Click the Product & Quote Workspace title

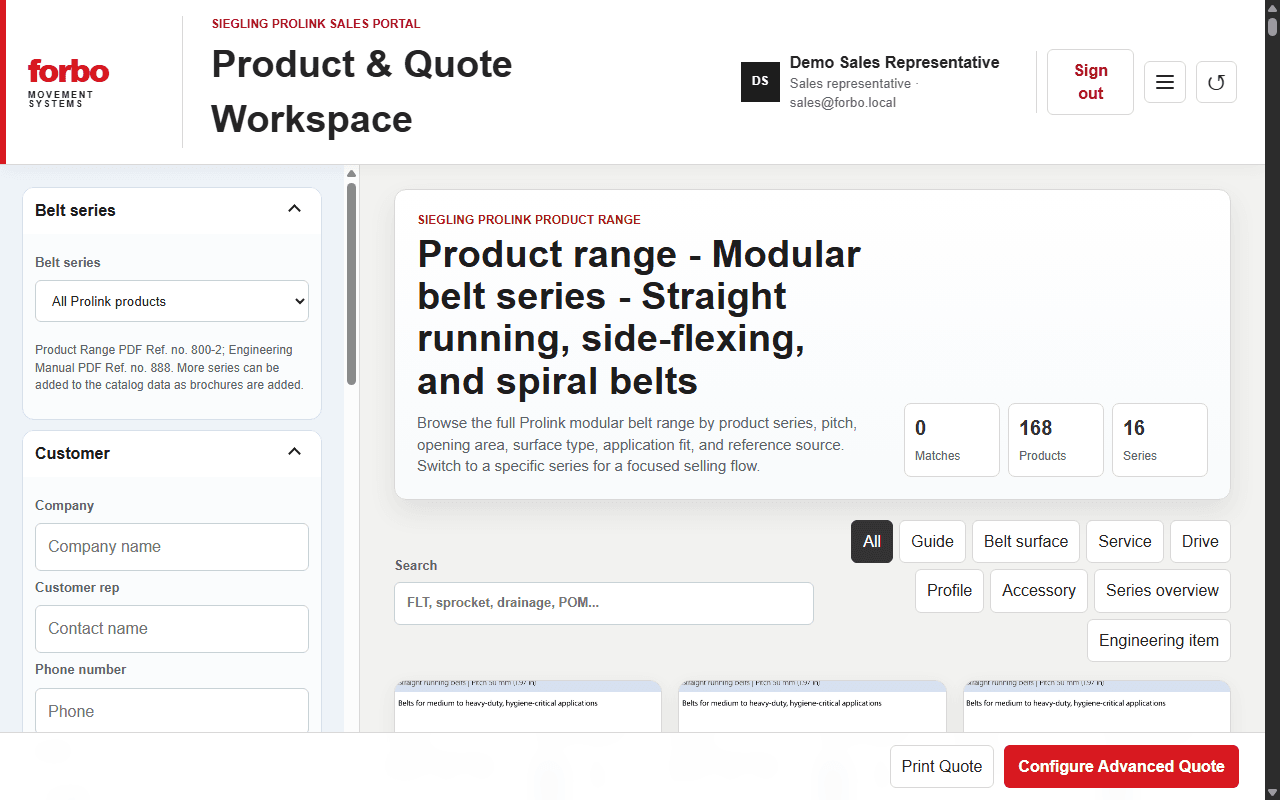pos(362,91)
